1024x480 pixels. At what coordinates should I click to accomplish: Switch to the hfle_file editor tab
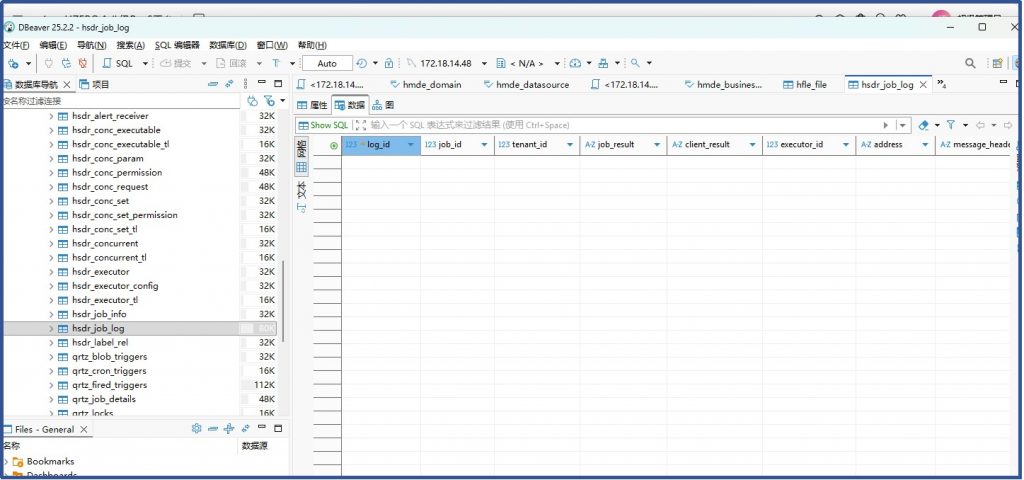pos(805,85)
